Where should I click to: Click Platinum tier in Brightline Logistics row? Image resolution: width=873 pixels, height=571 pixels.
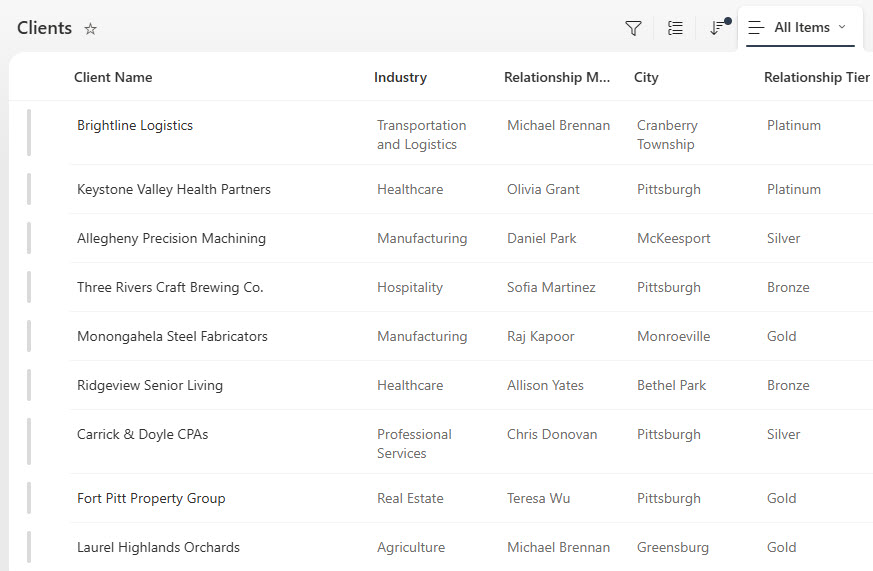(x=794, y=125)
